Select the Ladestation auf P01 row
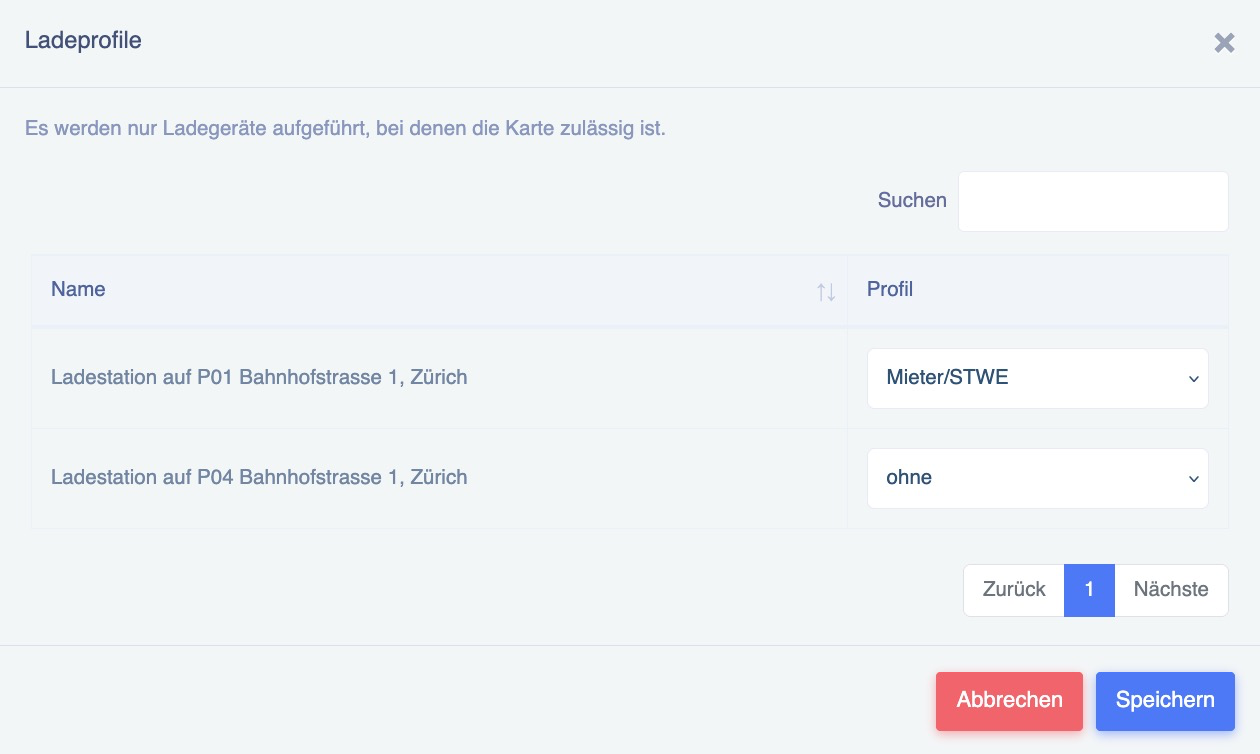This screenshot has height=754, width=1260. (x=630, y=378)
